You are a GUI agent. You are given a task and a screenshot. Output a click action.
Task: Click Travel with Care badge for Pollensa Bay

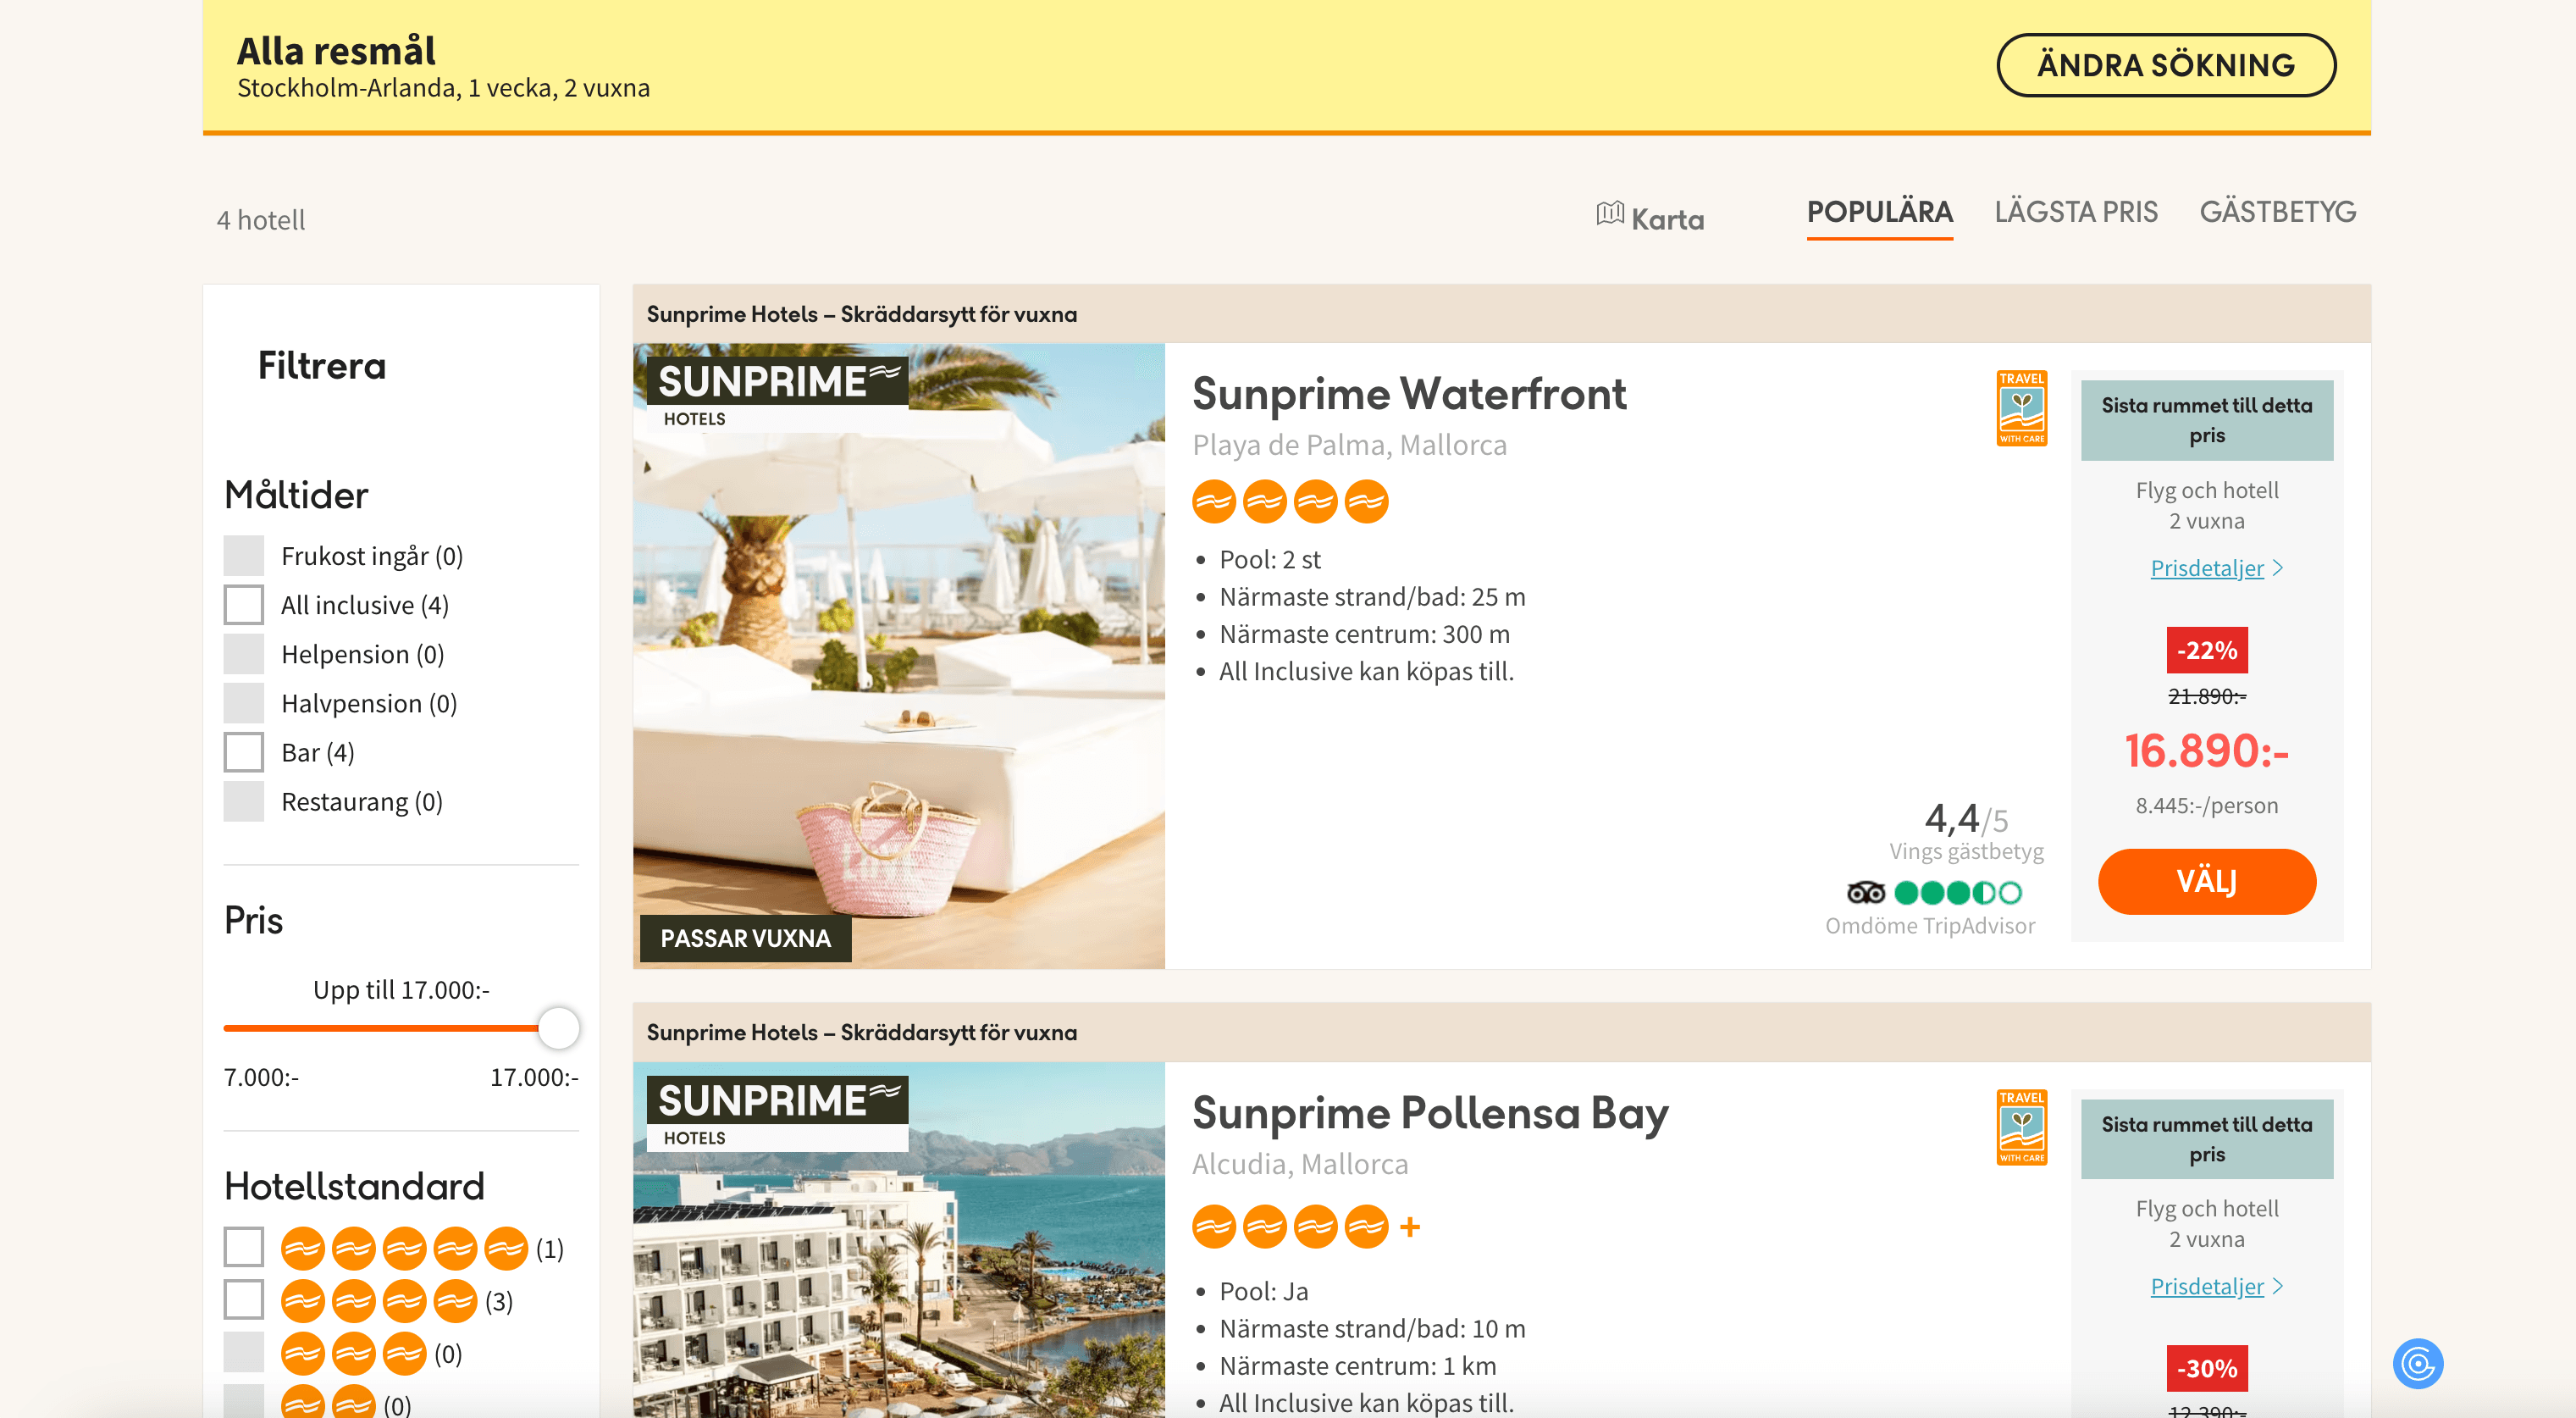tap(2021, 1127)
